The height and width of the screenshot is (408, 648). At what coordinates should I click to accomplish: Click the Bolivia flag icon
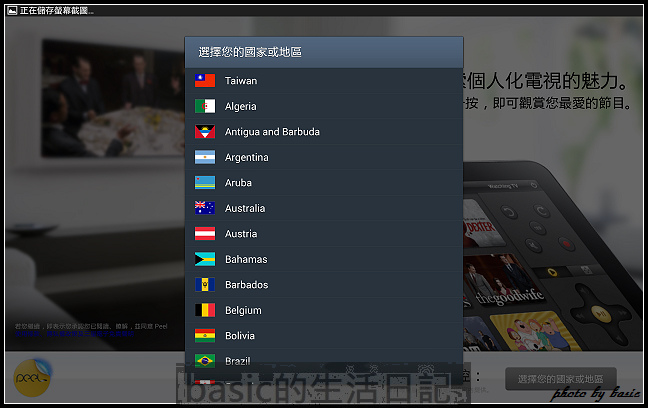pyautogui.click(x=205, y=336)
